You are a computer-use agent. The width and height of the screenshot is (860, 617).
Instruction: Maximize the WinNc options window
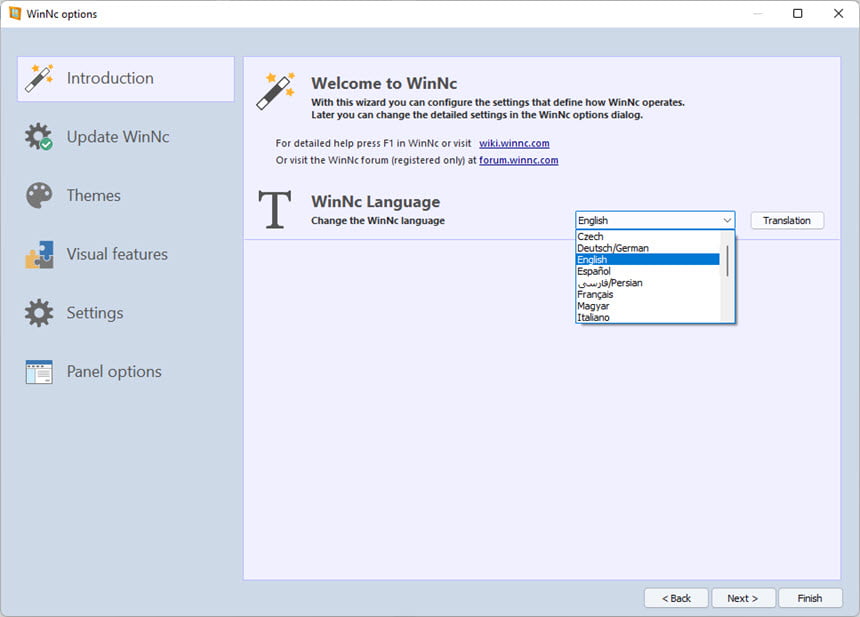click(x=798, y=13)
